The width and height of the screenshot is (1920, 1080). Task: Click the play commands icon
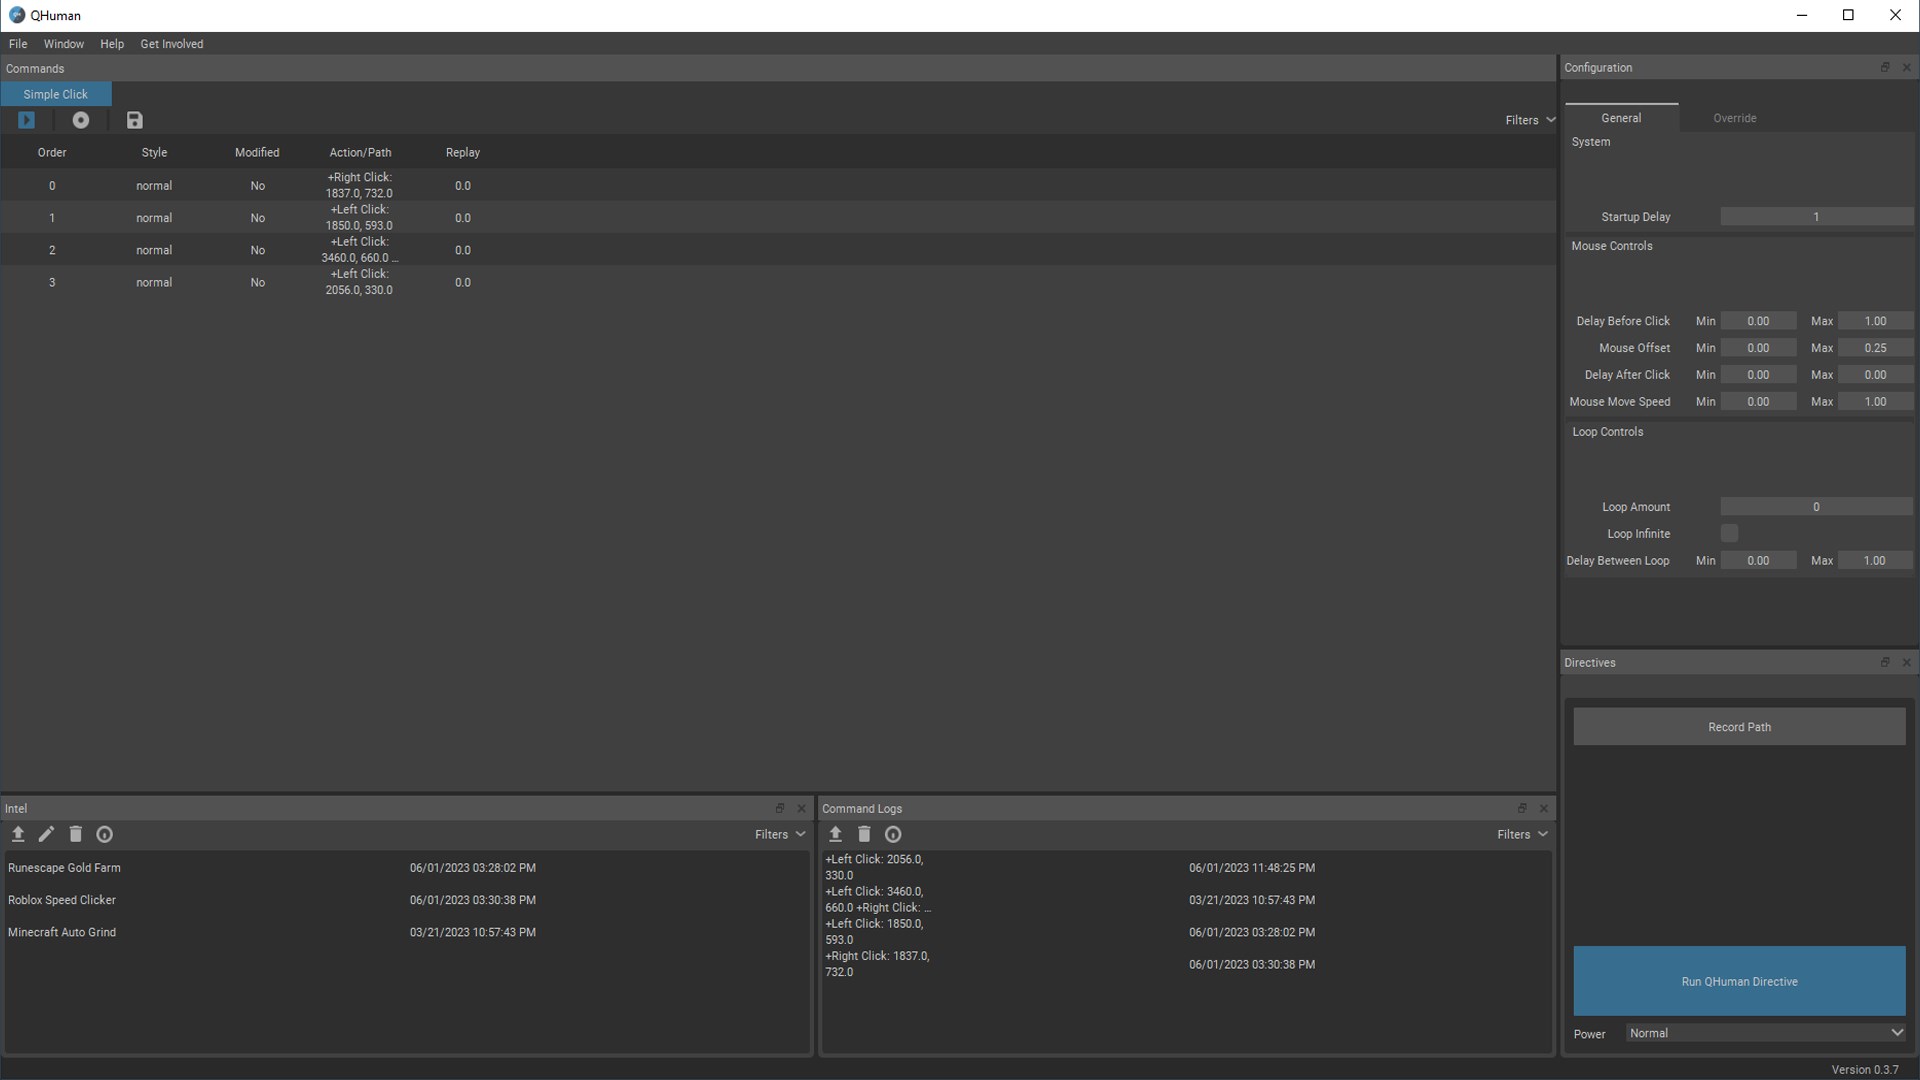tap(27, 120)
